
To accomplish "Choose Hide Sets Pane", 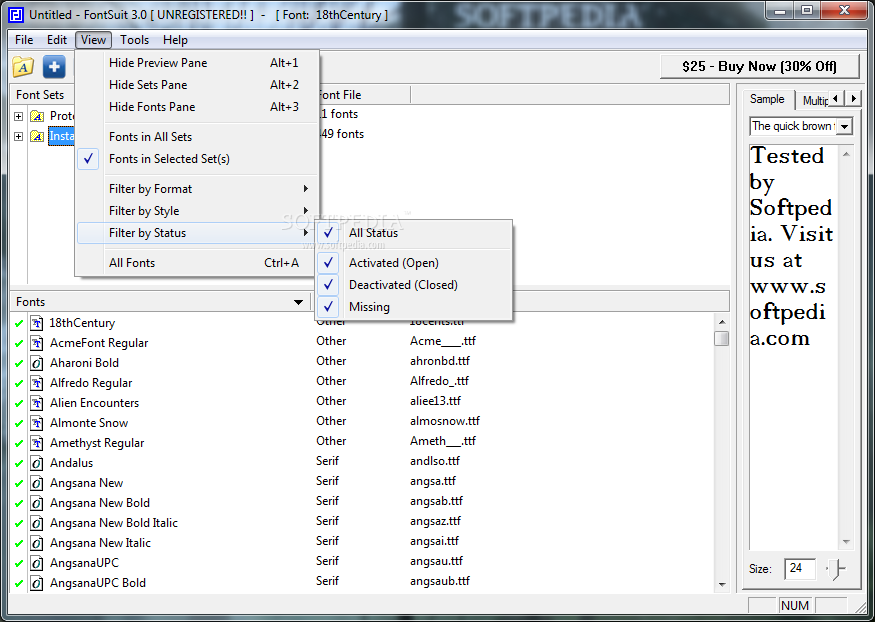I will tap(198, 85).
